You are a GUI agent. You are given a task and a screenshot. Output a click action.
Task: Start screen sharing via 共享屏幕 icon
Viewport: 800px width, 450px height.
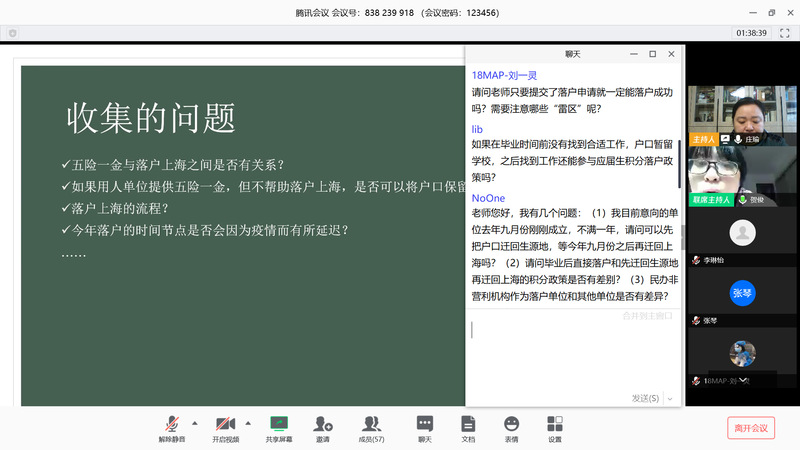(x=279, y=427)
